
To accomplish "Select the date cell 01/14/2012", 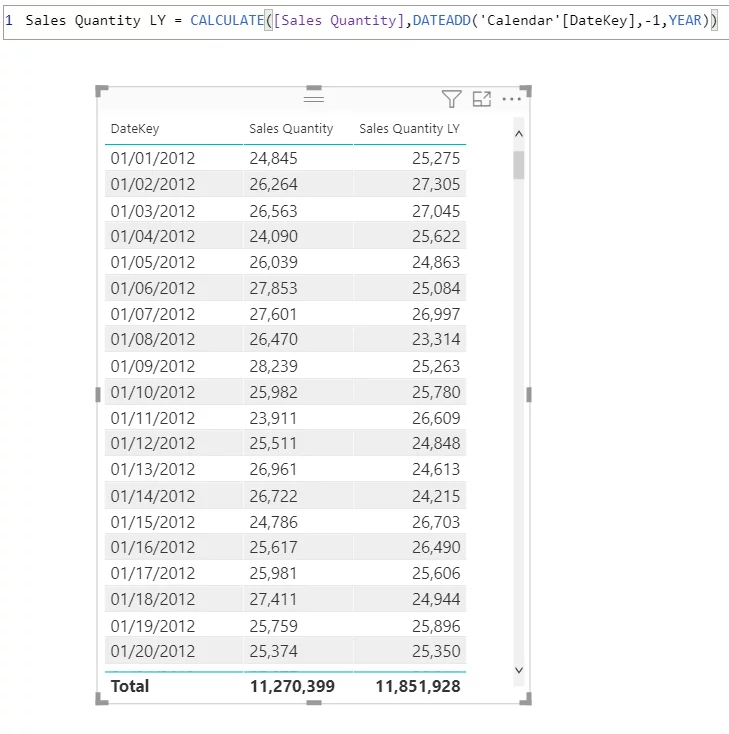I will point(153,496).
